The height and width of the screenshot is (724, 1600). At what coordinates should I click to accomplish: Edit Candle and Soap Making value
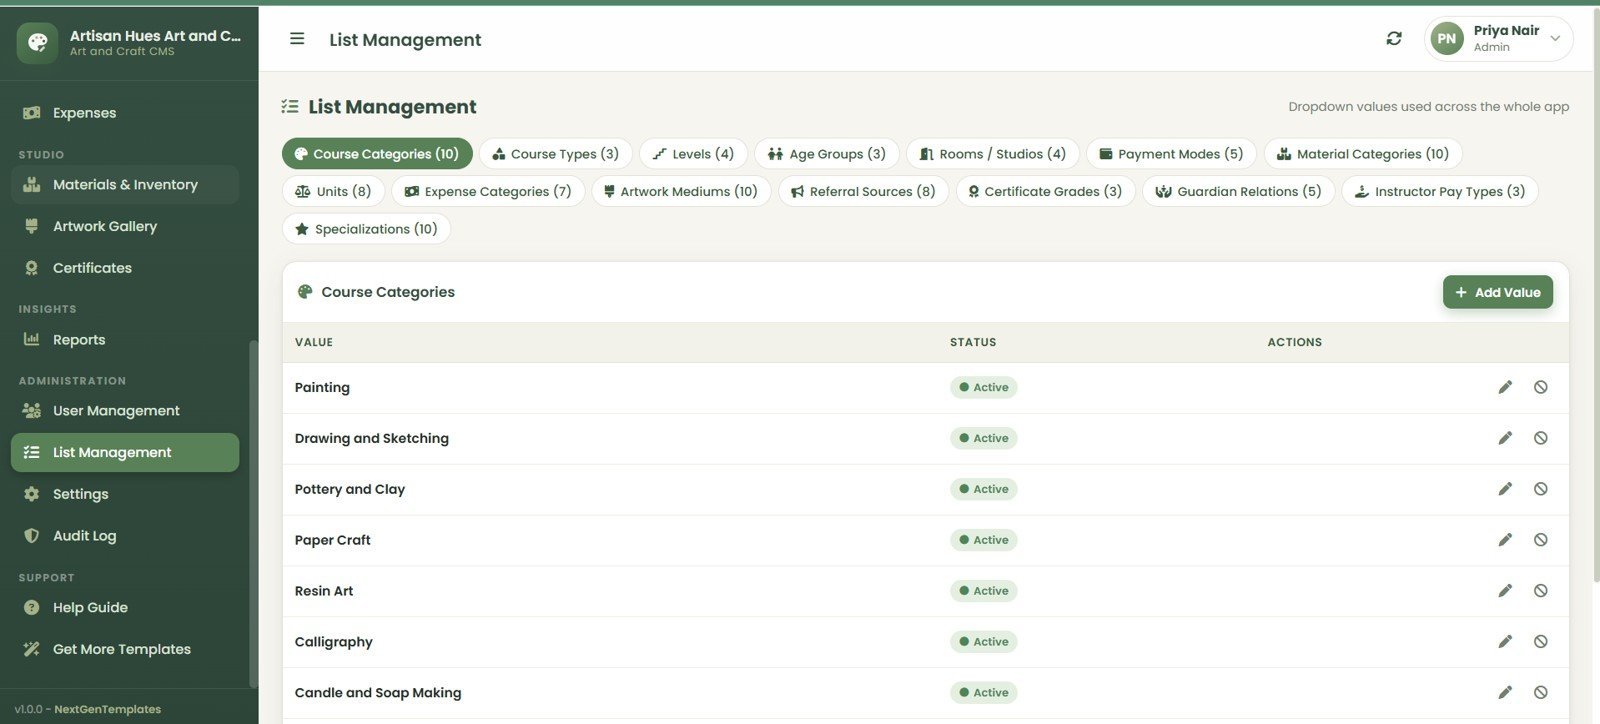point(1505,693)
